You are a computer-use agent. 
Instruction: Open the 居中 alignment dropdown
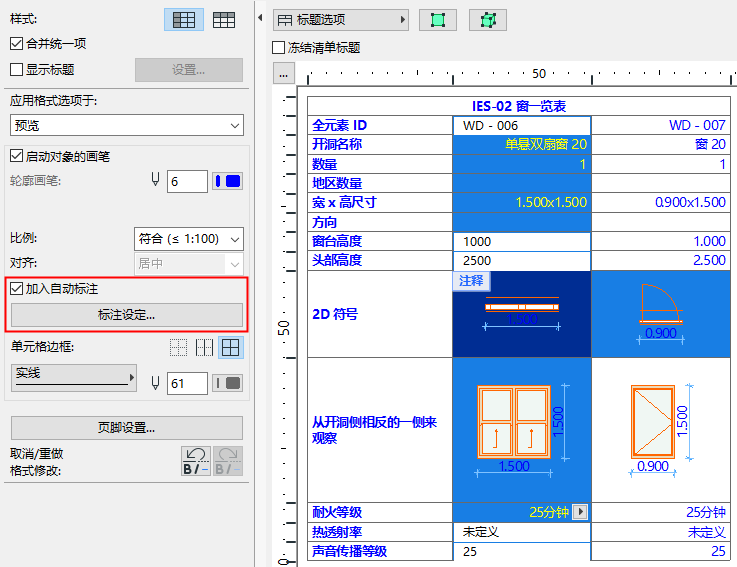[188, 263]
